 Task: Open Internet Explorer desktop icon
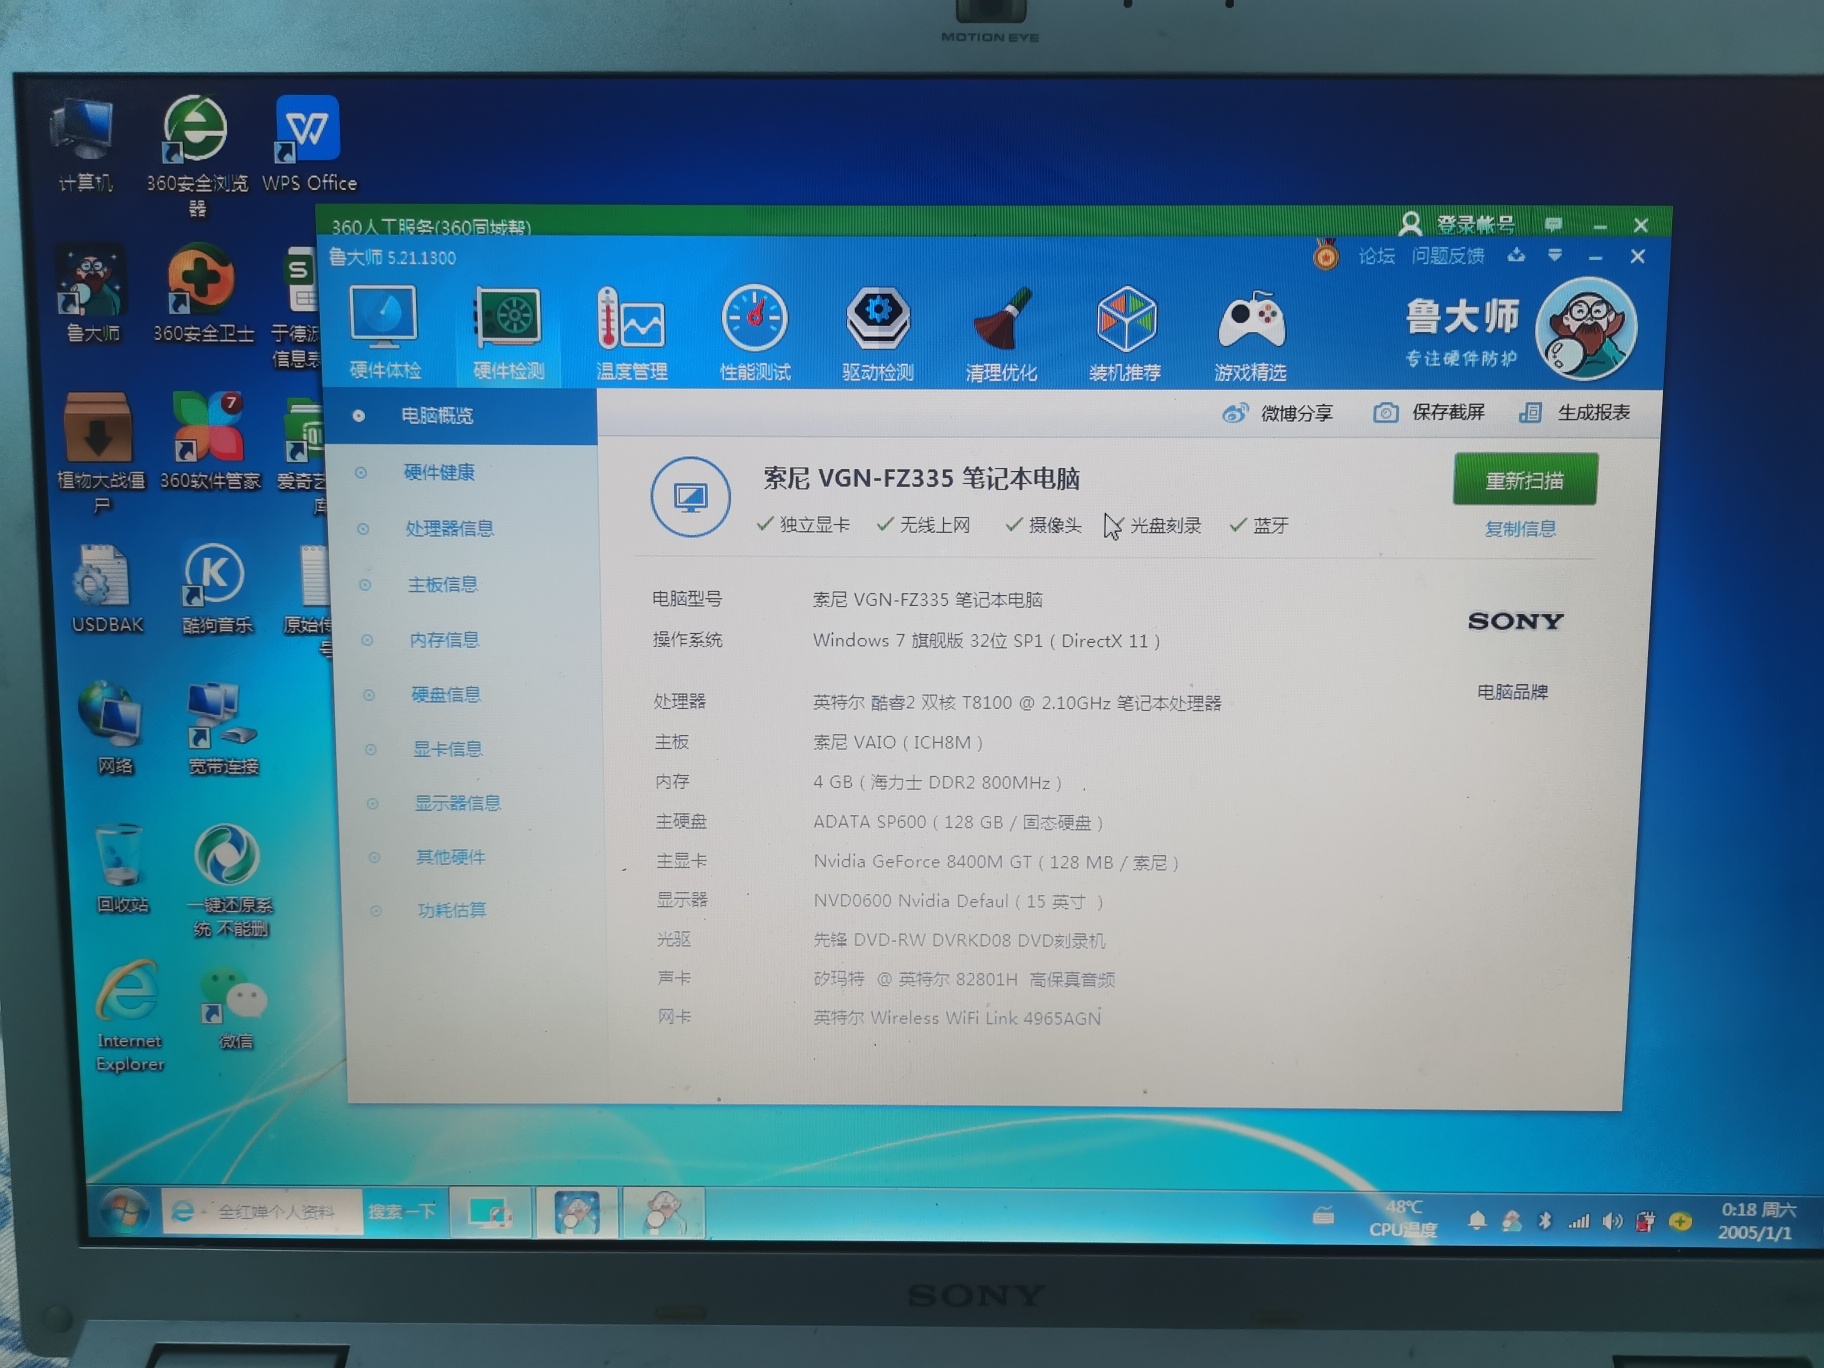pyautogui.click(x=130, y=1016)
